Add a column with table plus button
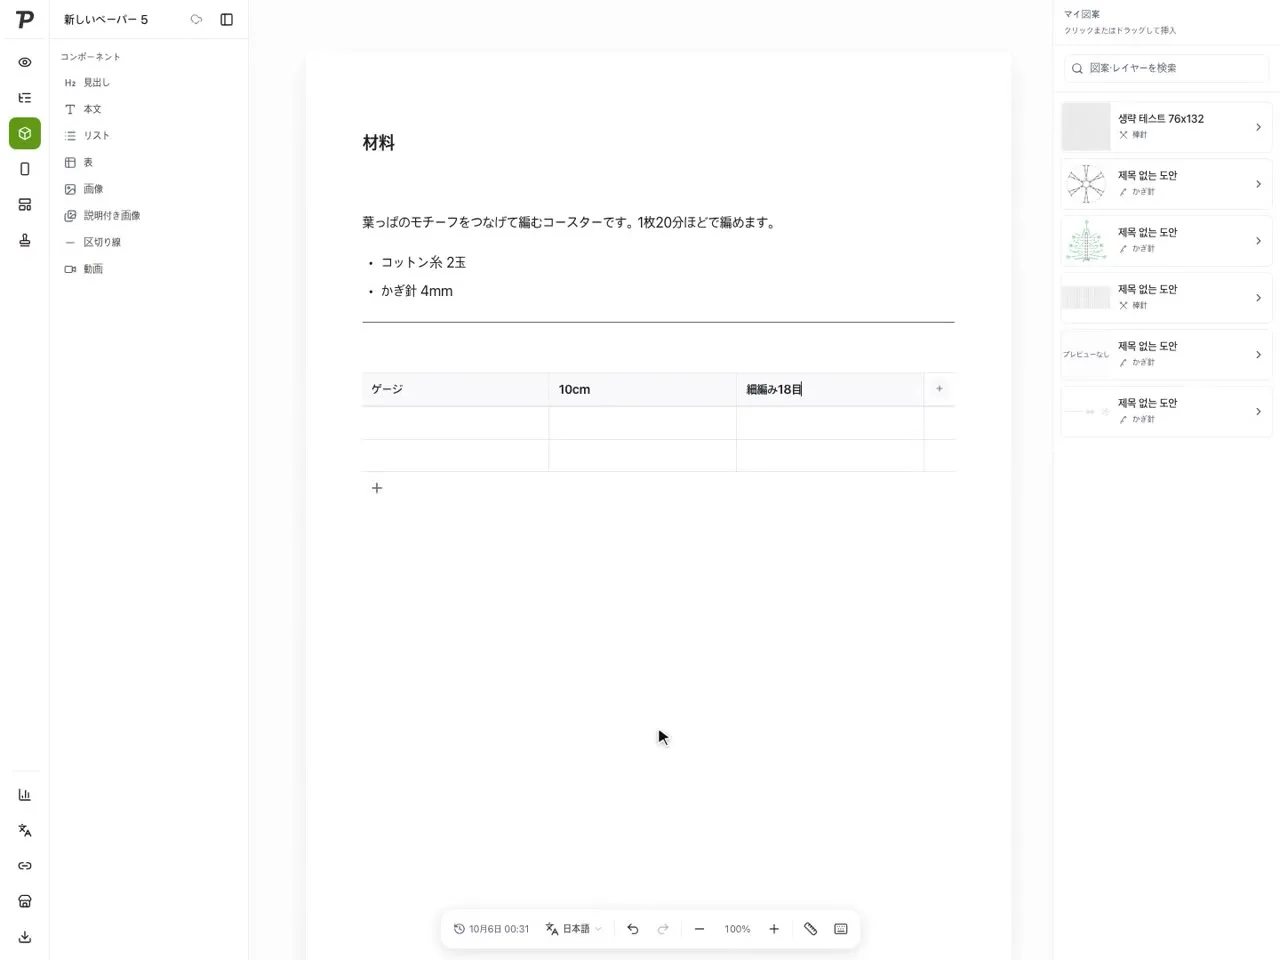This screenshot has height=960, width=1280. (939, 389)
